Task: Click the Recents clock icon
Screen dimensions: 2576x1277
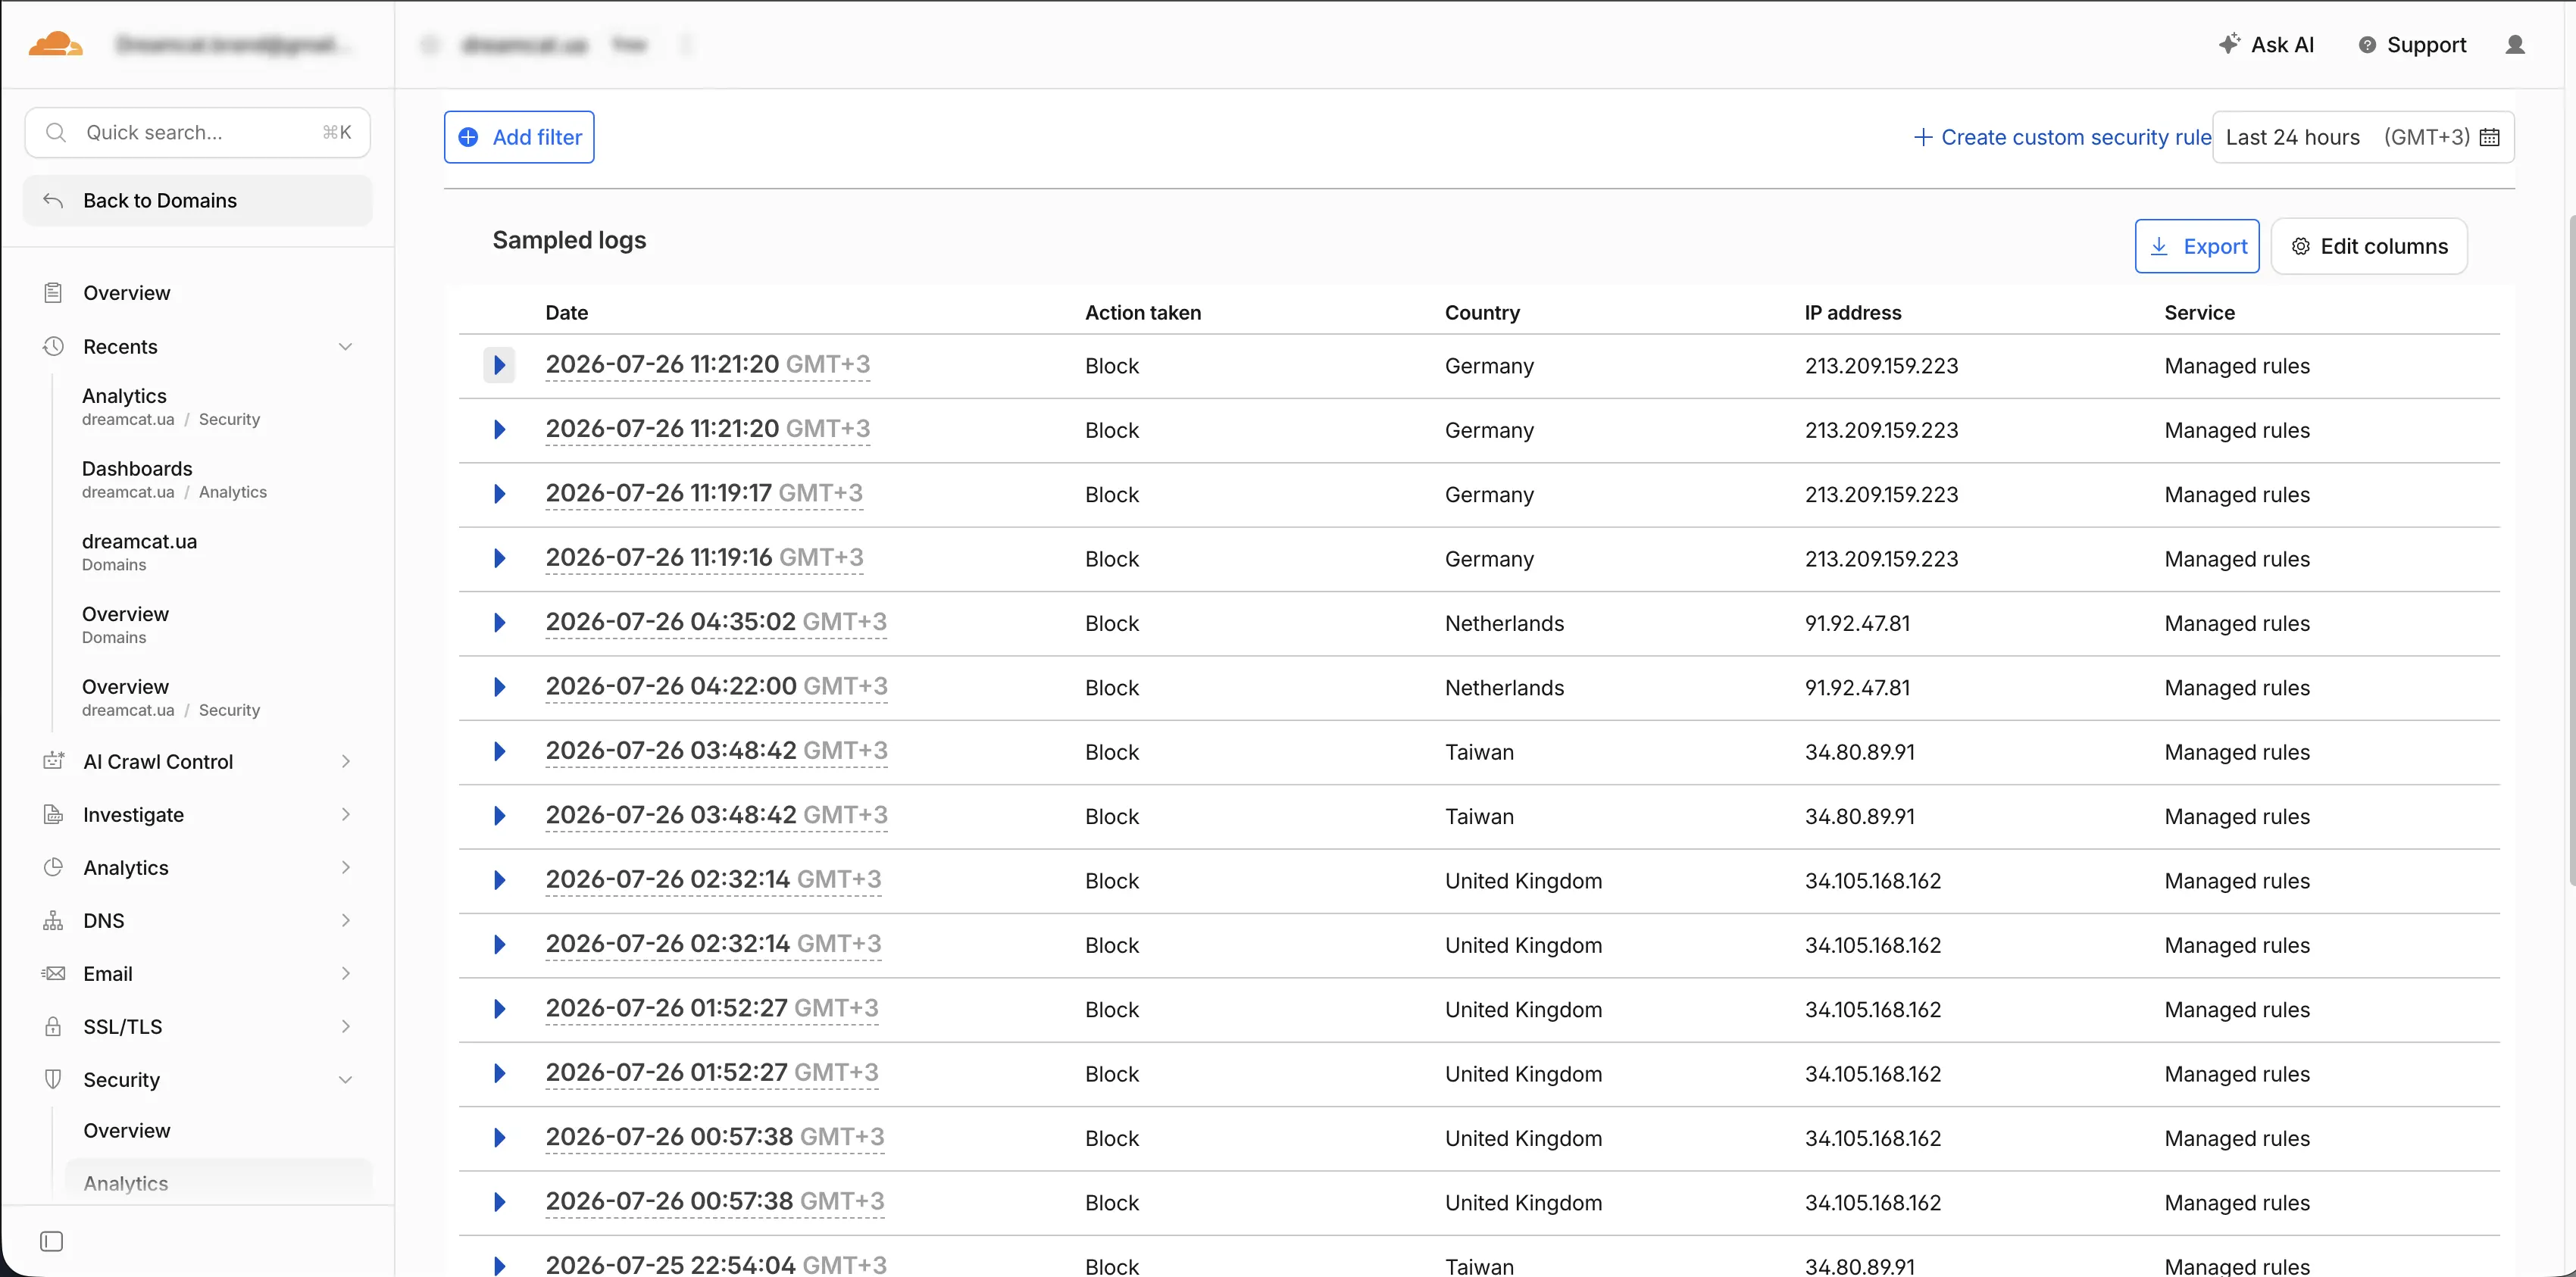Action: pyautogui.click(x=53, y=347)
